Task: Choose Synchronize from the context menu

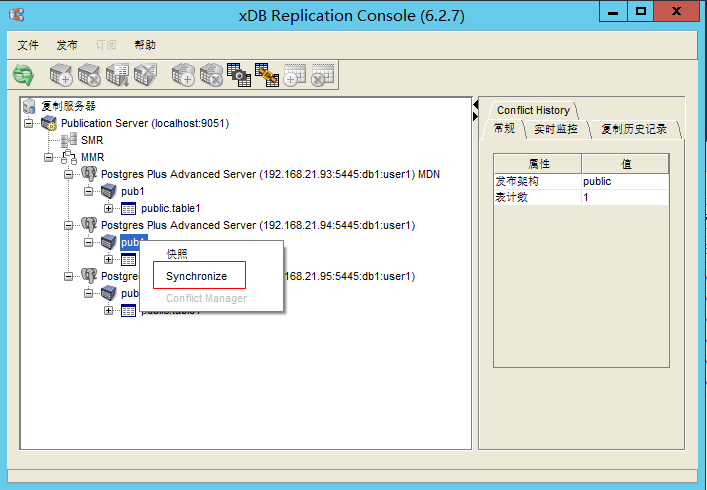Action: tap(196, 276)
